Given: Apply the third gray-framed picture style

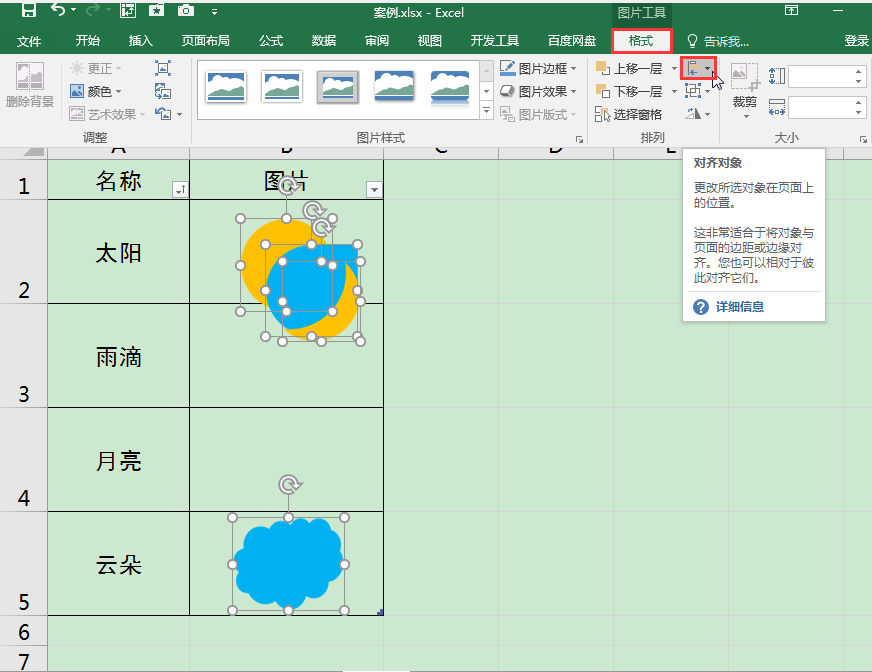Looking at the screenshot, I should point(338,87).
